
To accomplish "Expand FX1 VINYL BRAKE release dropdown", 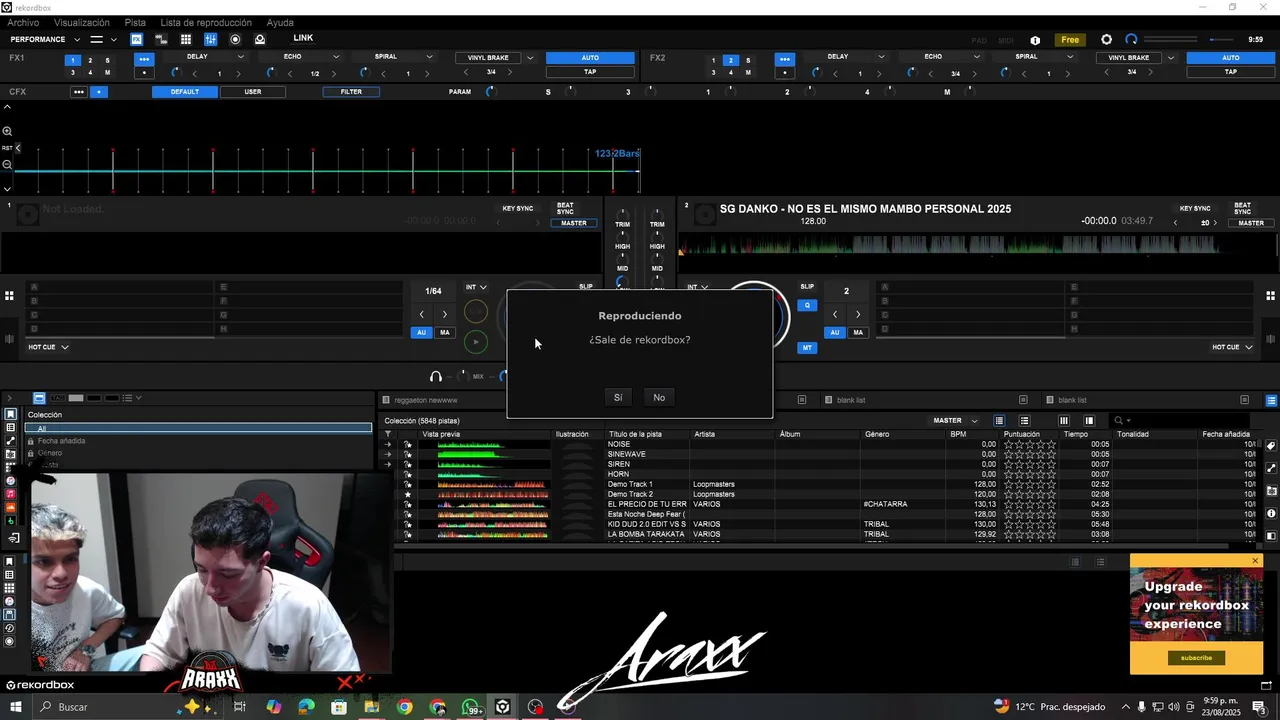I will point(530,58).
